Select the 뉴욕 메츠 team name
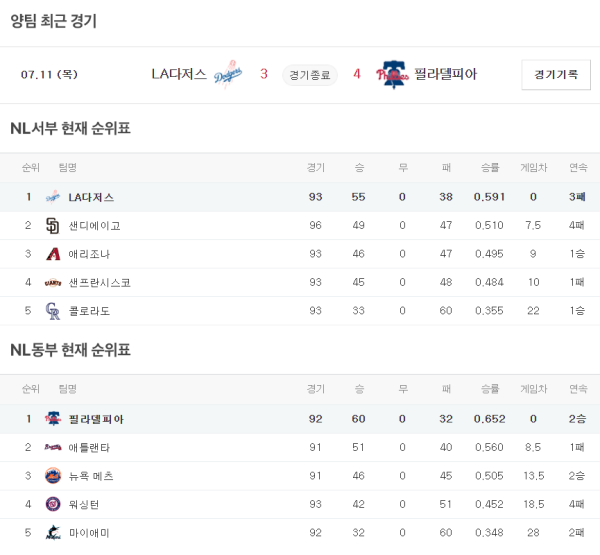 (x=92, y=476)
